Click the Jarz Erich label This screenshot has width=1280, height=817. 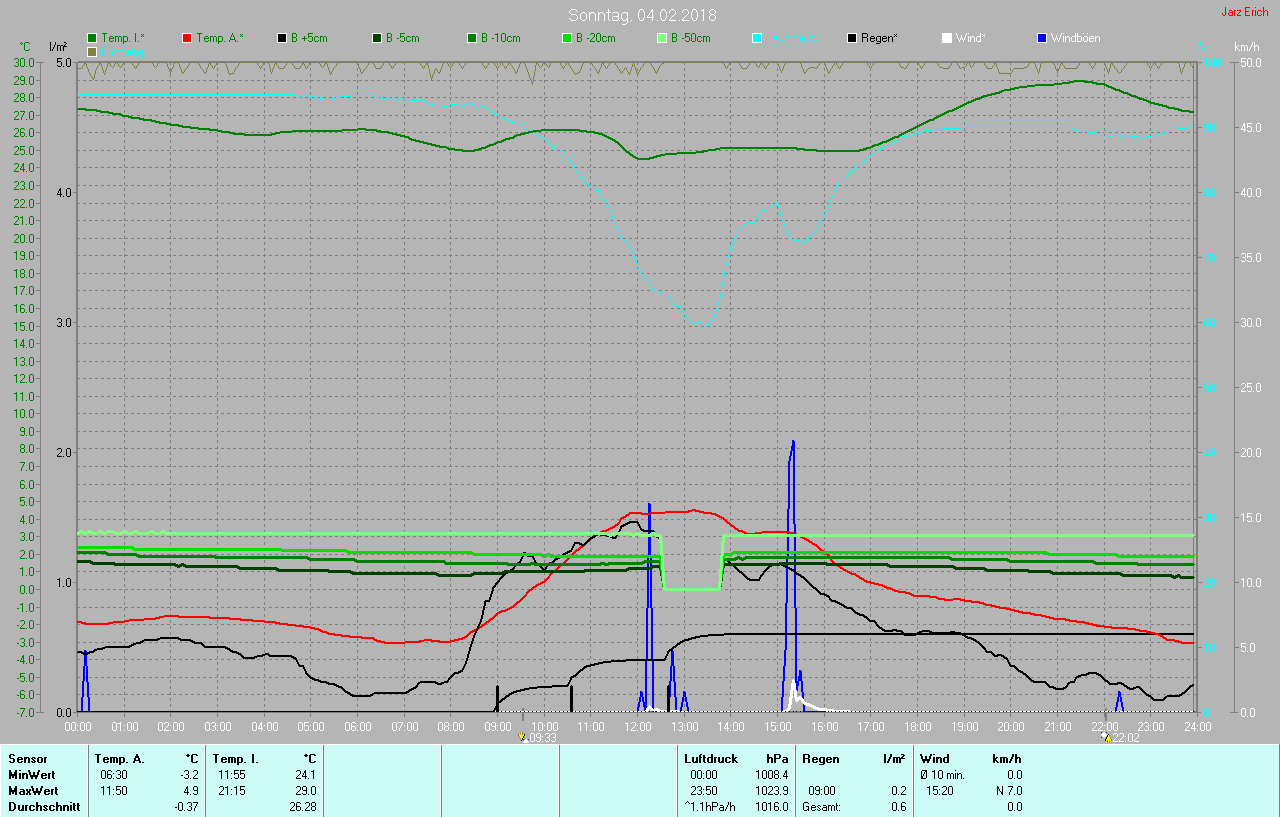pyautogui.click(x=1244, y=13)
